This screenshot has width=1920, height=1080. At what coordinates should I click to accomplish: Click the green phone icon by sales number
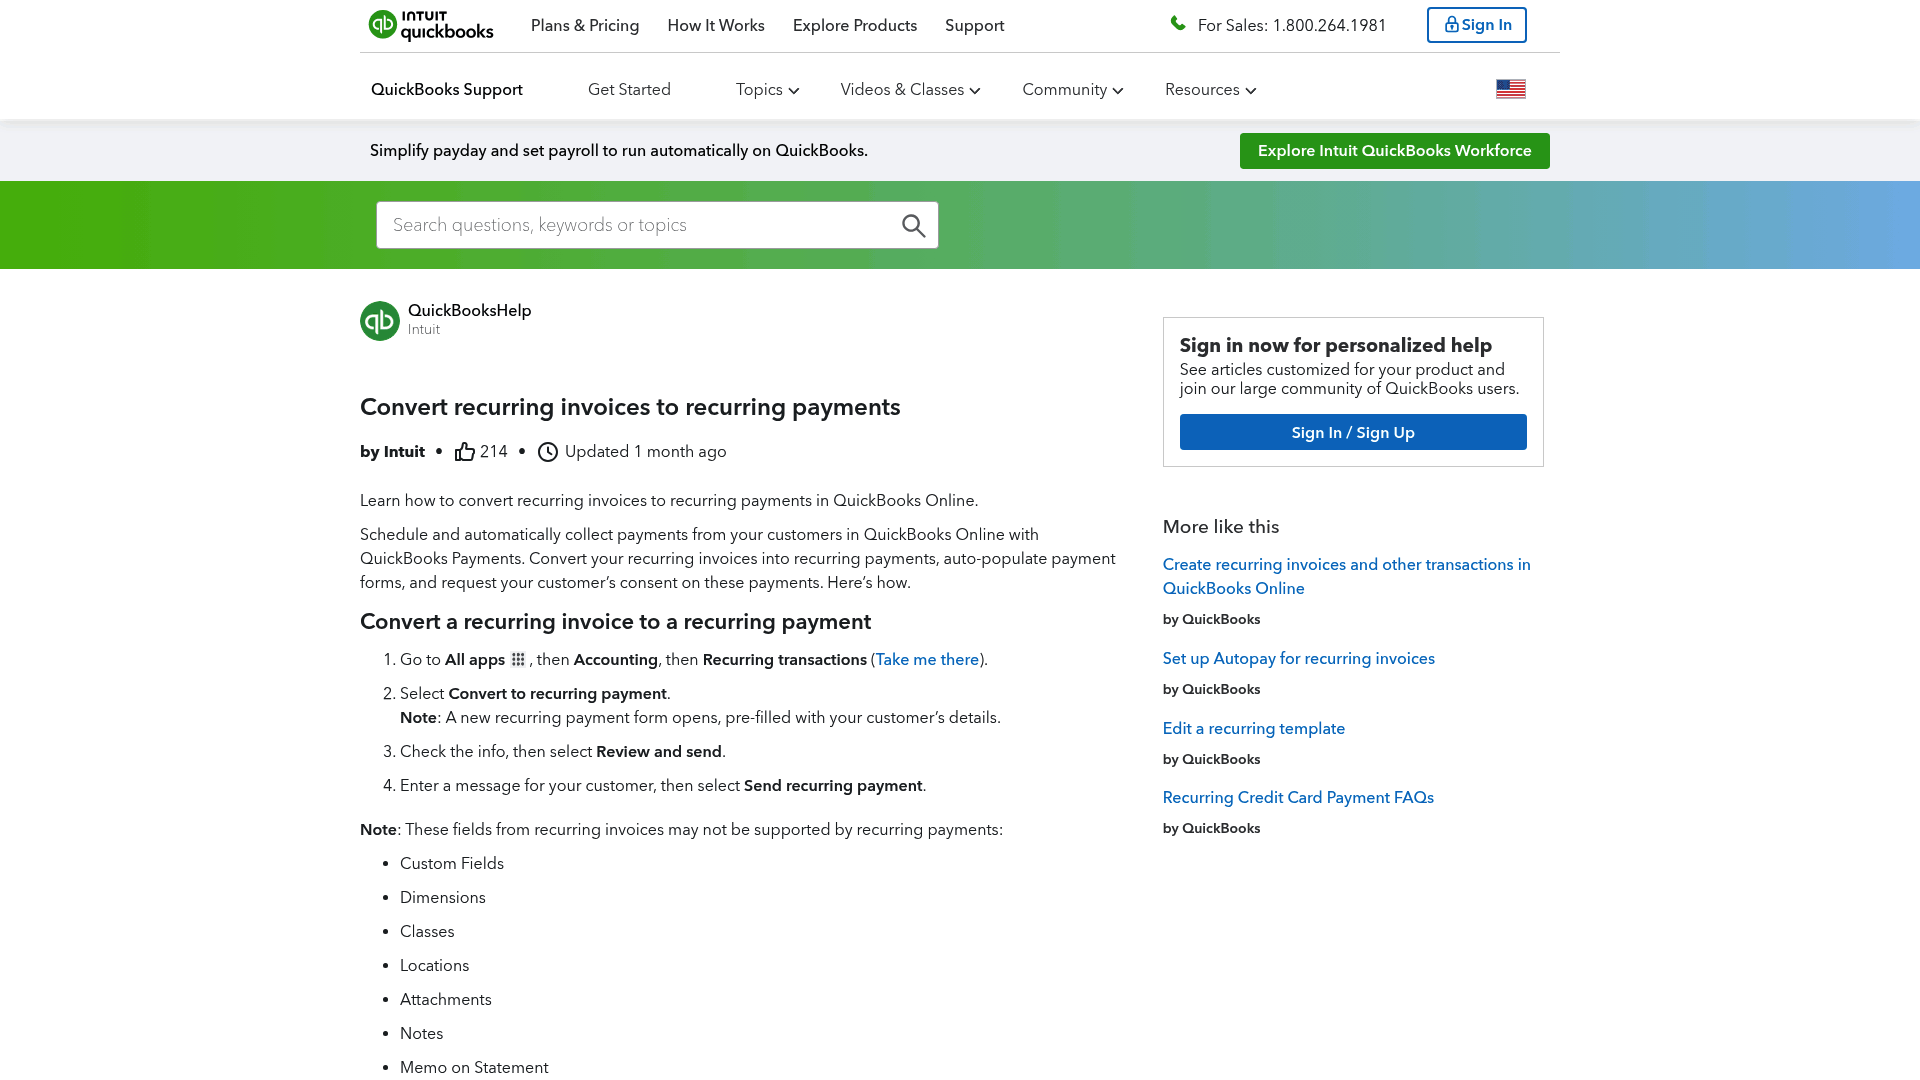tap(1178, 24)
